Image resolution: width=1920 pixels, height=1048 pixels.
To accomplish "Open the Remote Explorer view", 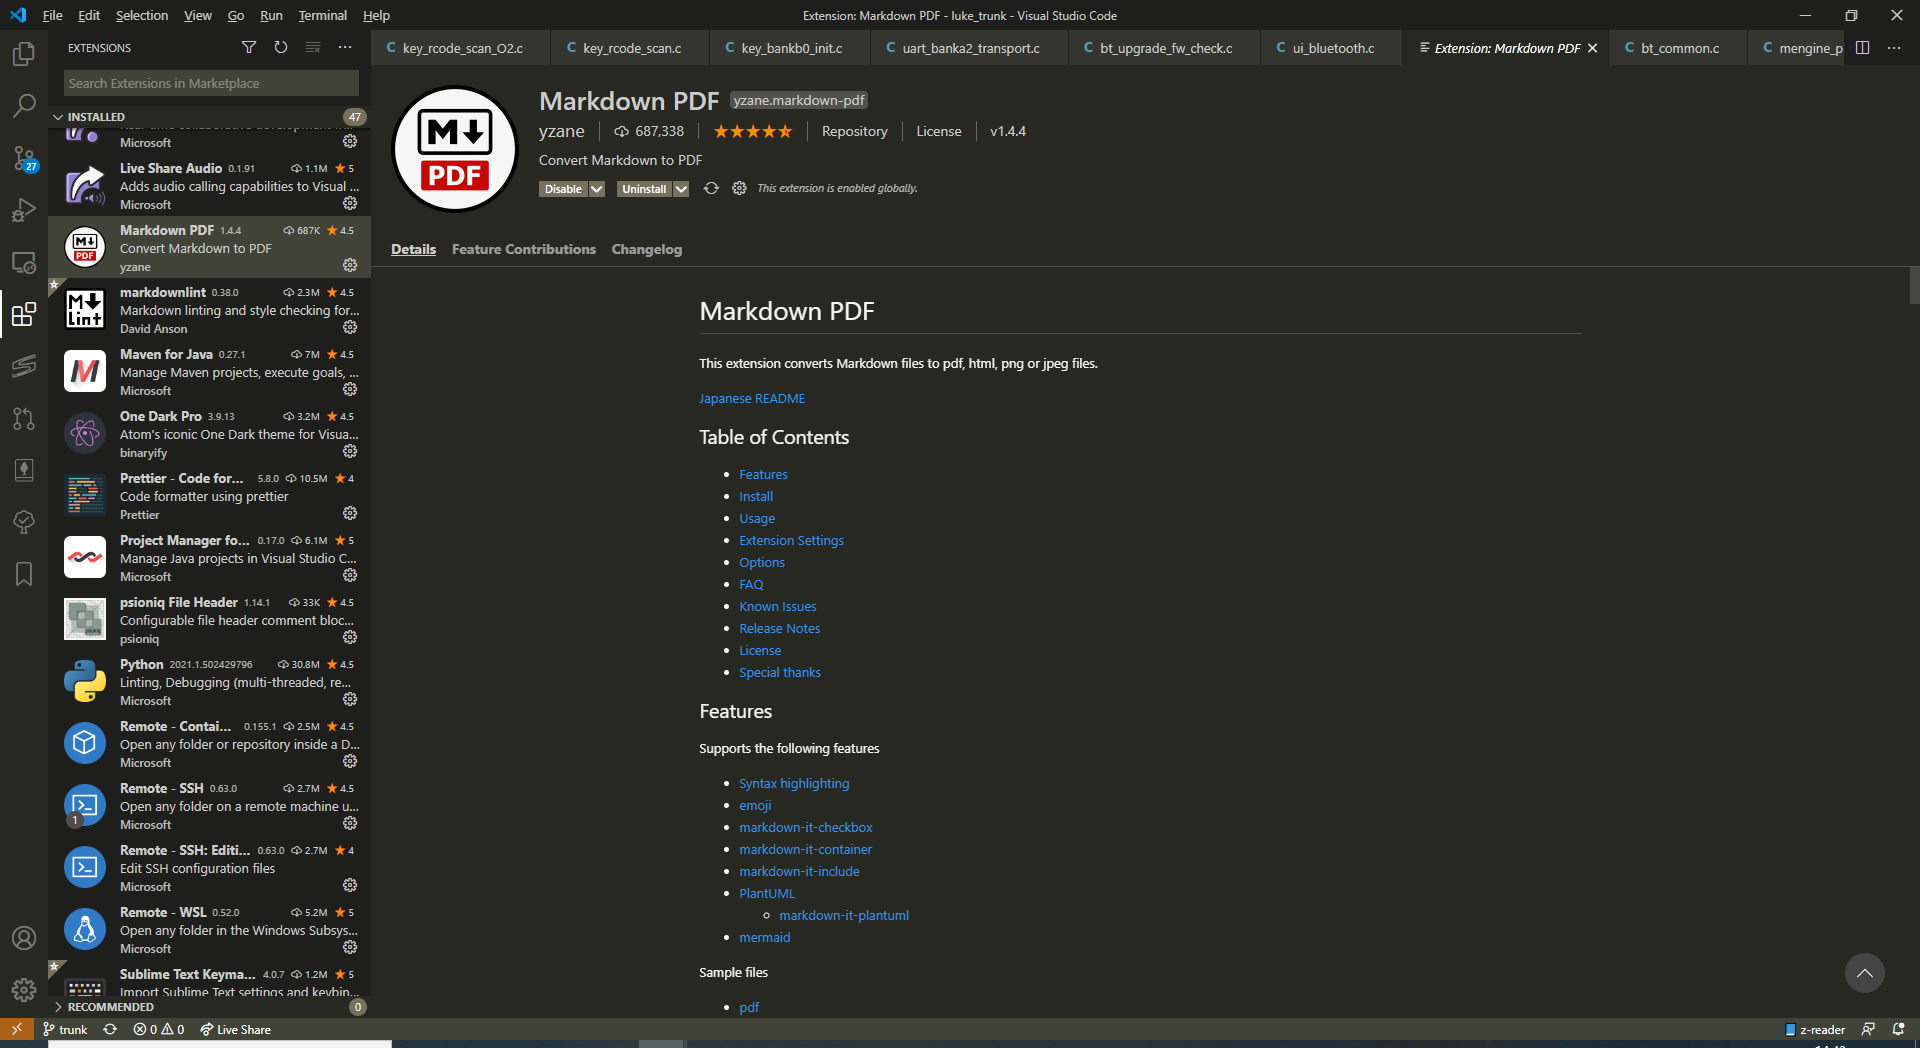I will [24, 263].
